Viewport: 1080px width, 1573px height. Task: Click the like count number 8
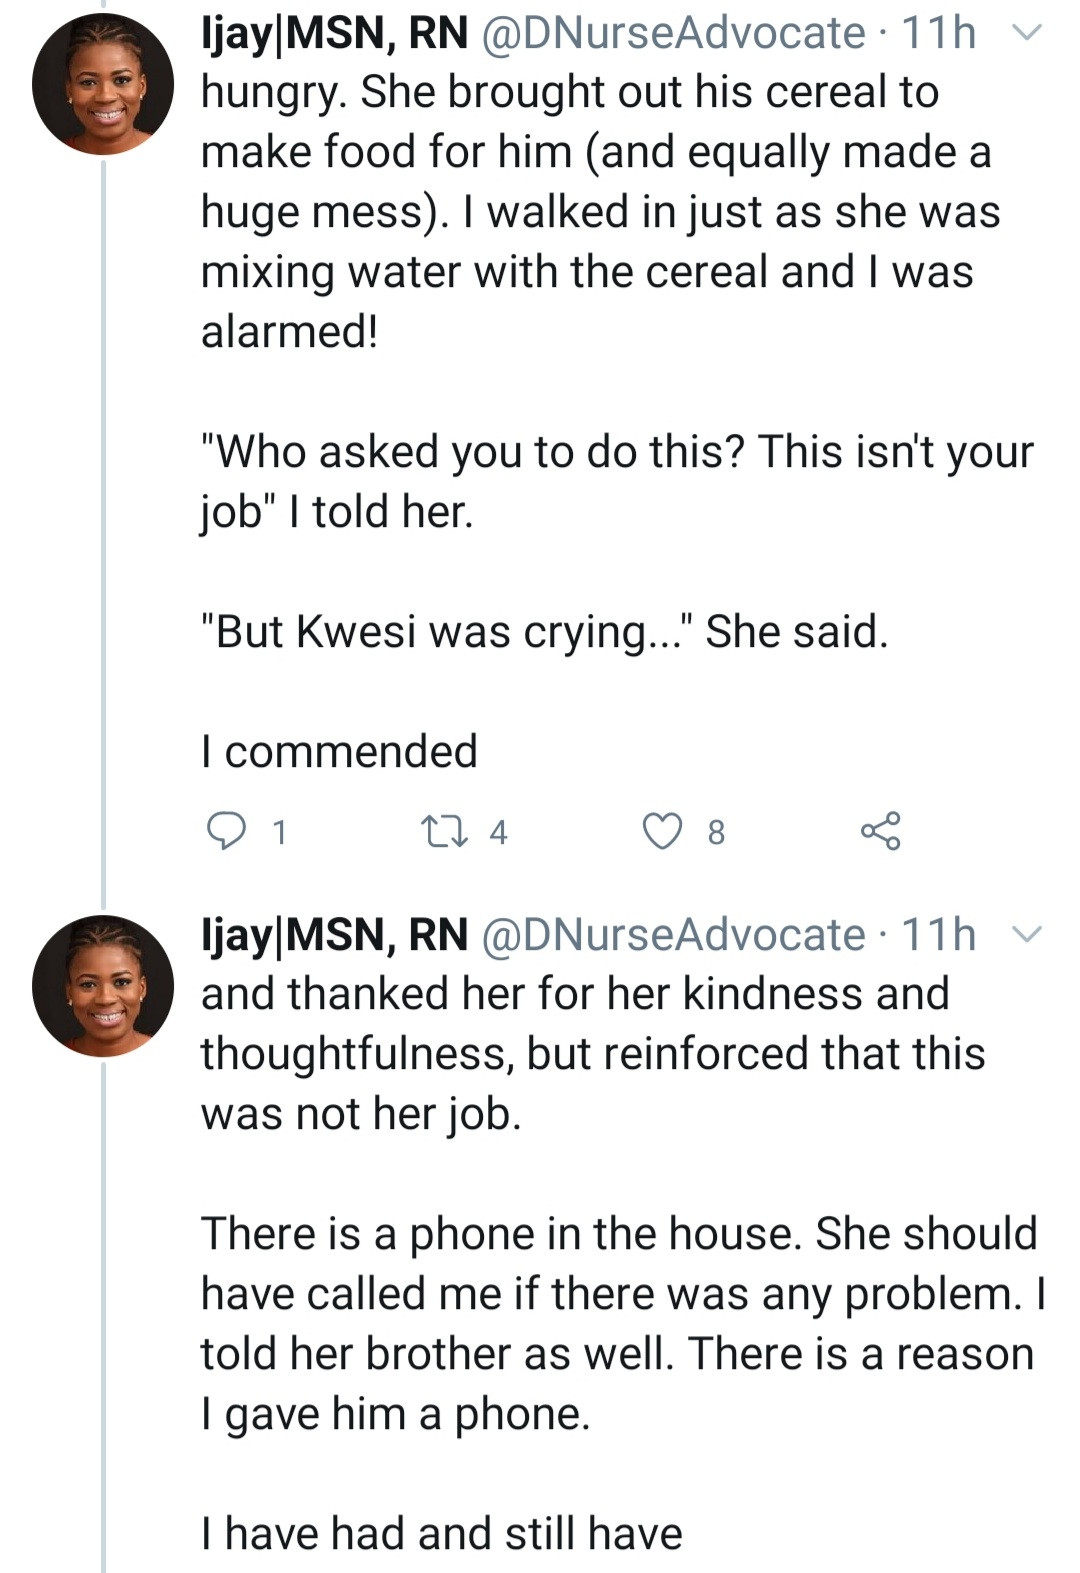tap(716, 832)
